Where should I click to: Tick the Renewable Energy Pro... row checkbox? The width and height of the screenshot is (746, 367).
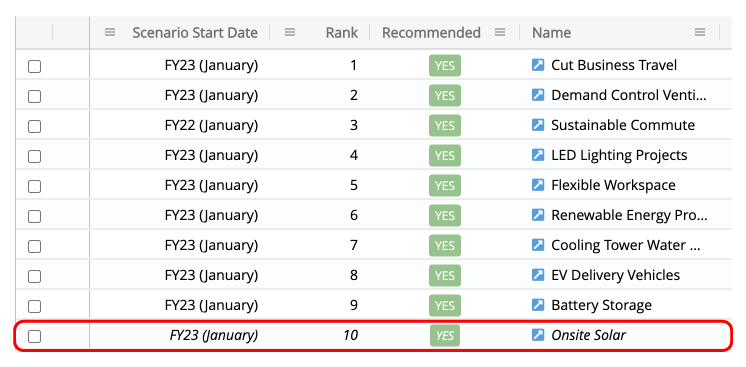click(34, 216)
